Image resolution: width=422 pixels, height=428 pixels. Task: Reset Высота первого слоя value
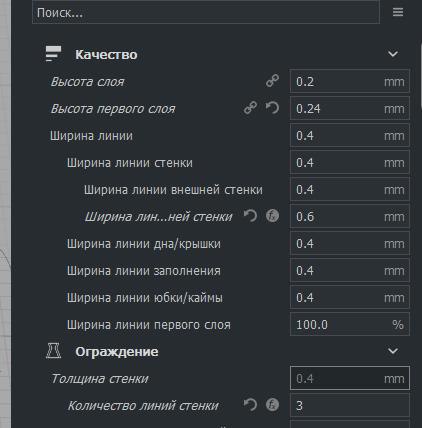(x=272, y=108)
